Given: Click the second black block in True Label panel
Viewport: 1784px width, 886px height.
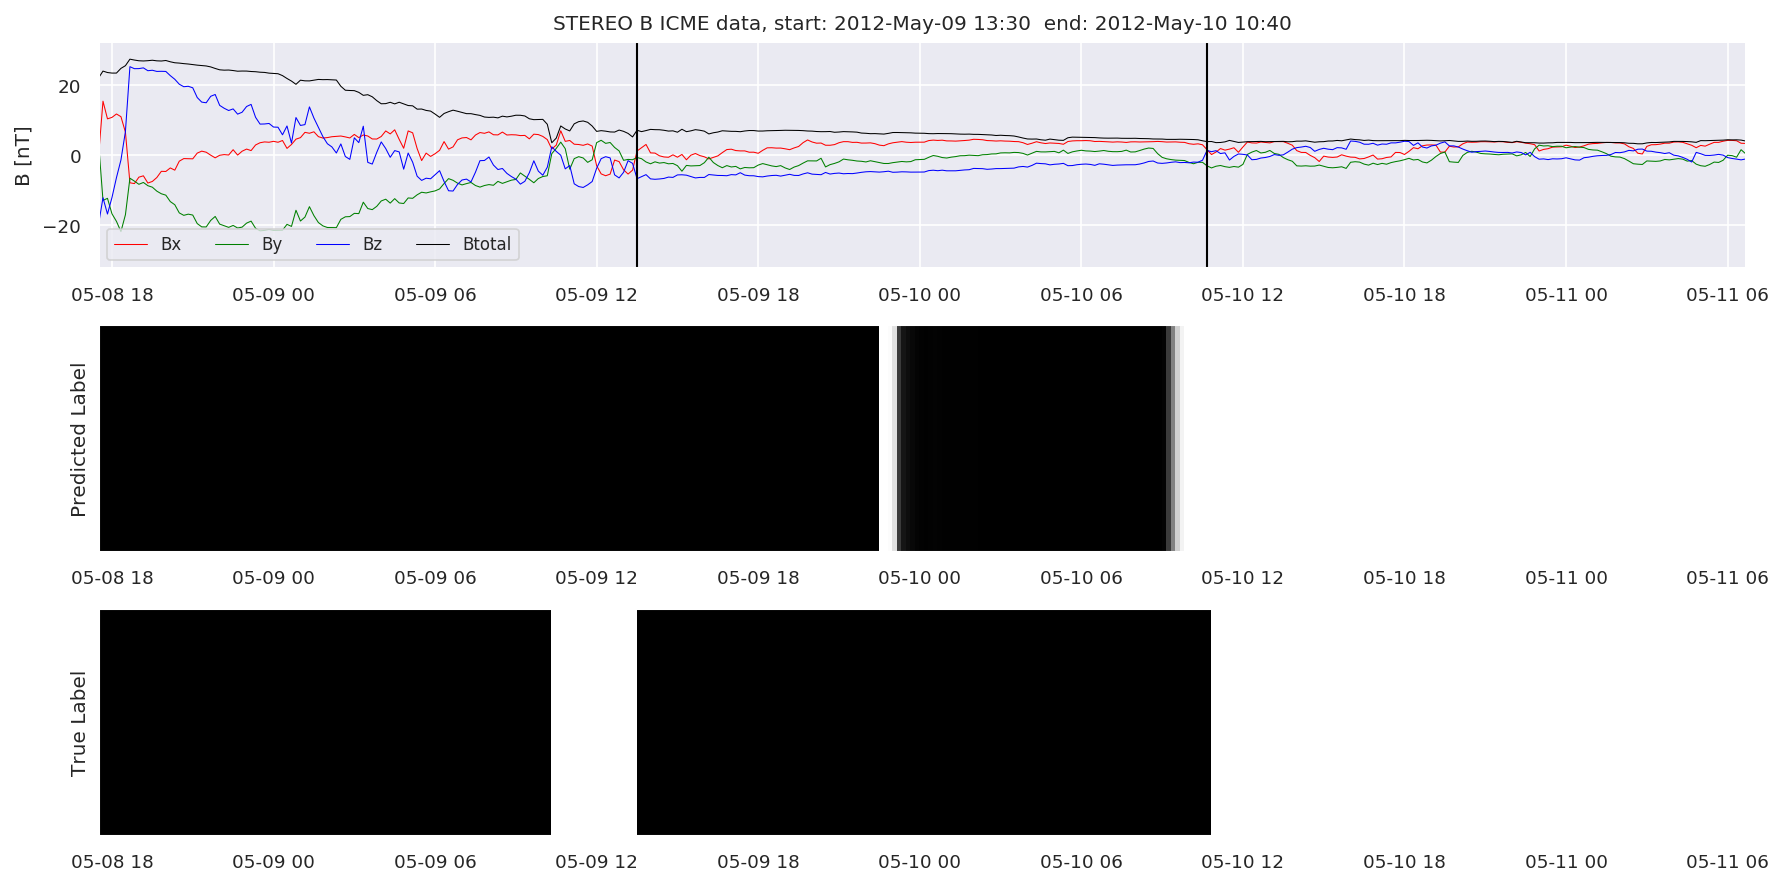Looking at the screenshot, I should 924,722.
